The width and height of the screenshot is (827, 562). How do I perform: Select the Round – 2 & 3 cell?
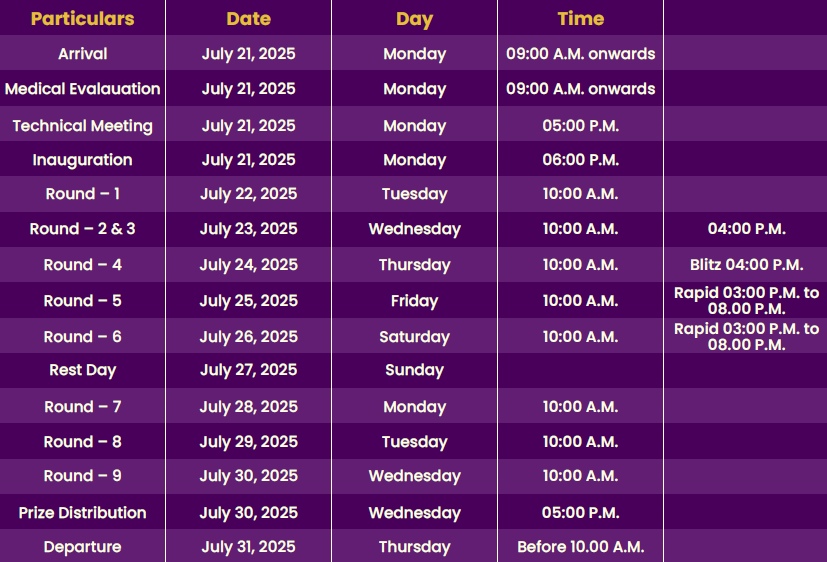82,228
